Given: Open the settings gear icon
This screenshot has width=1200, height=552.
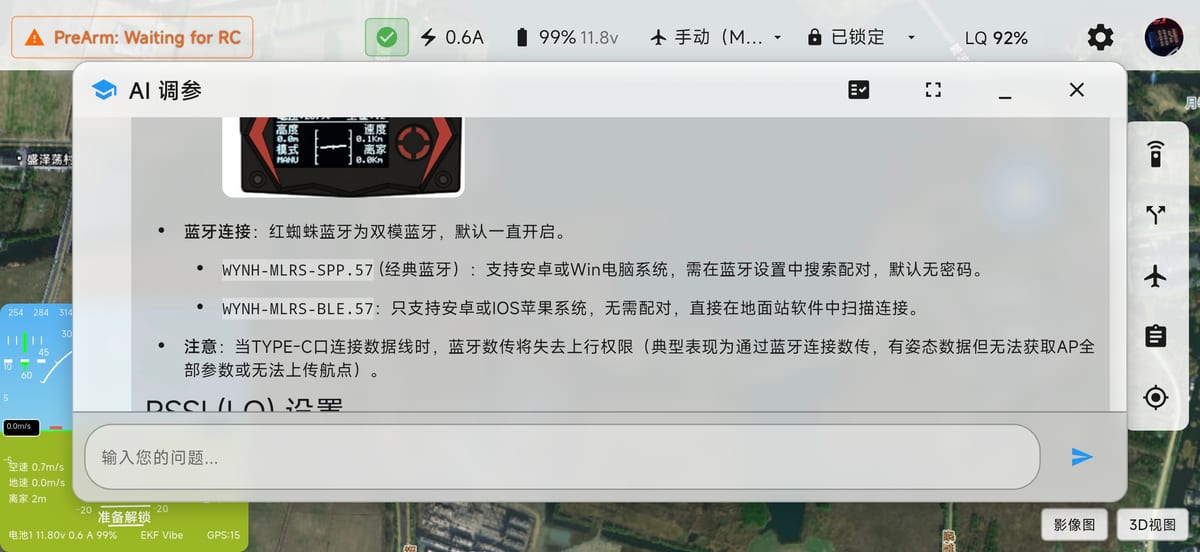Looking at the screenshot, I should 1100,38.
